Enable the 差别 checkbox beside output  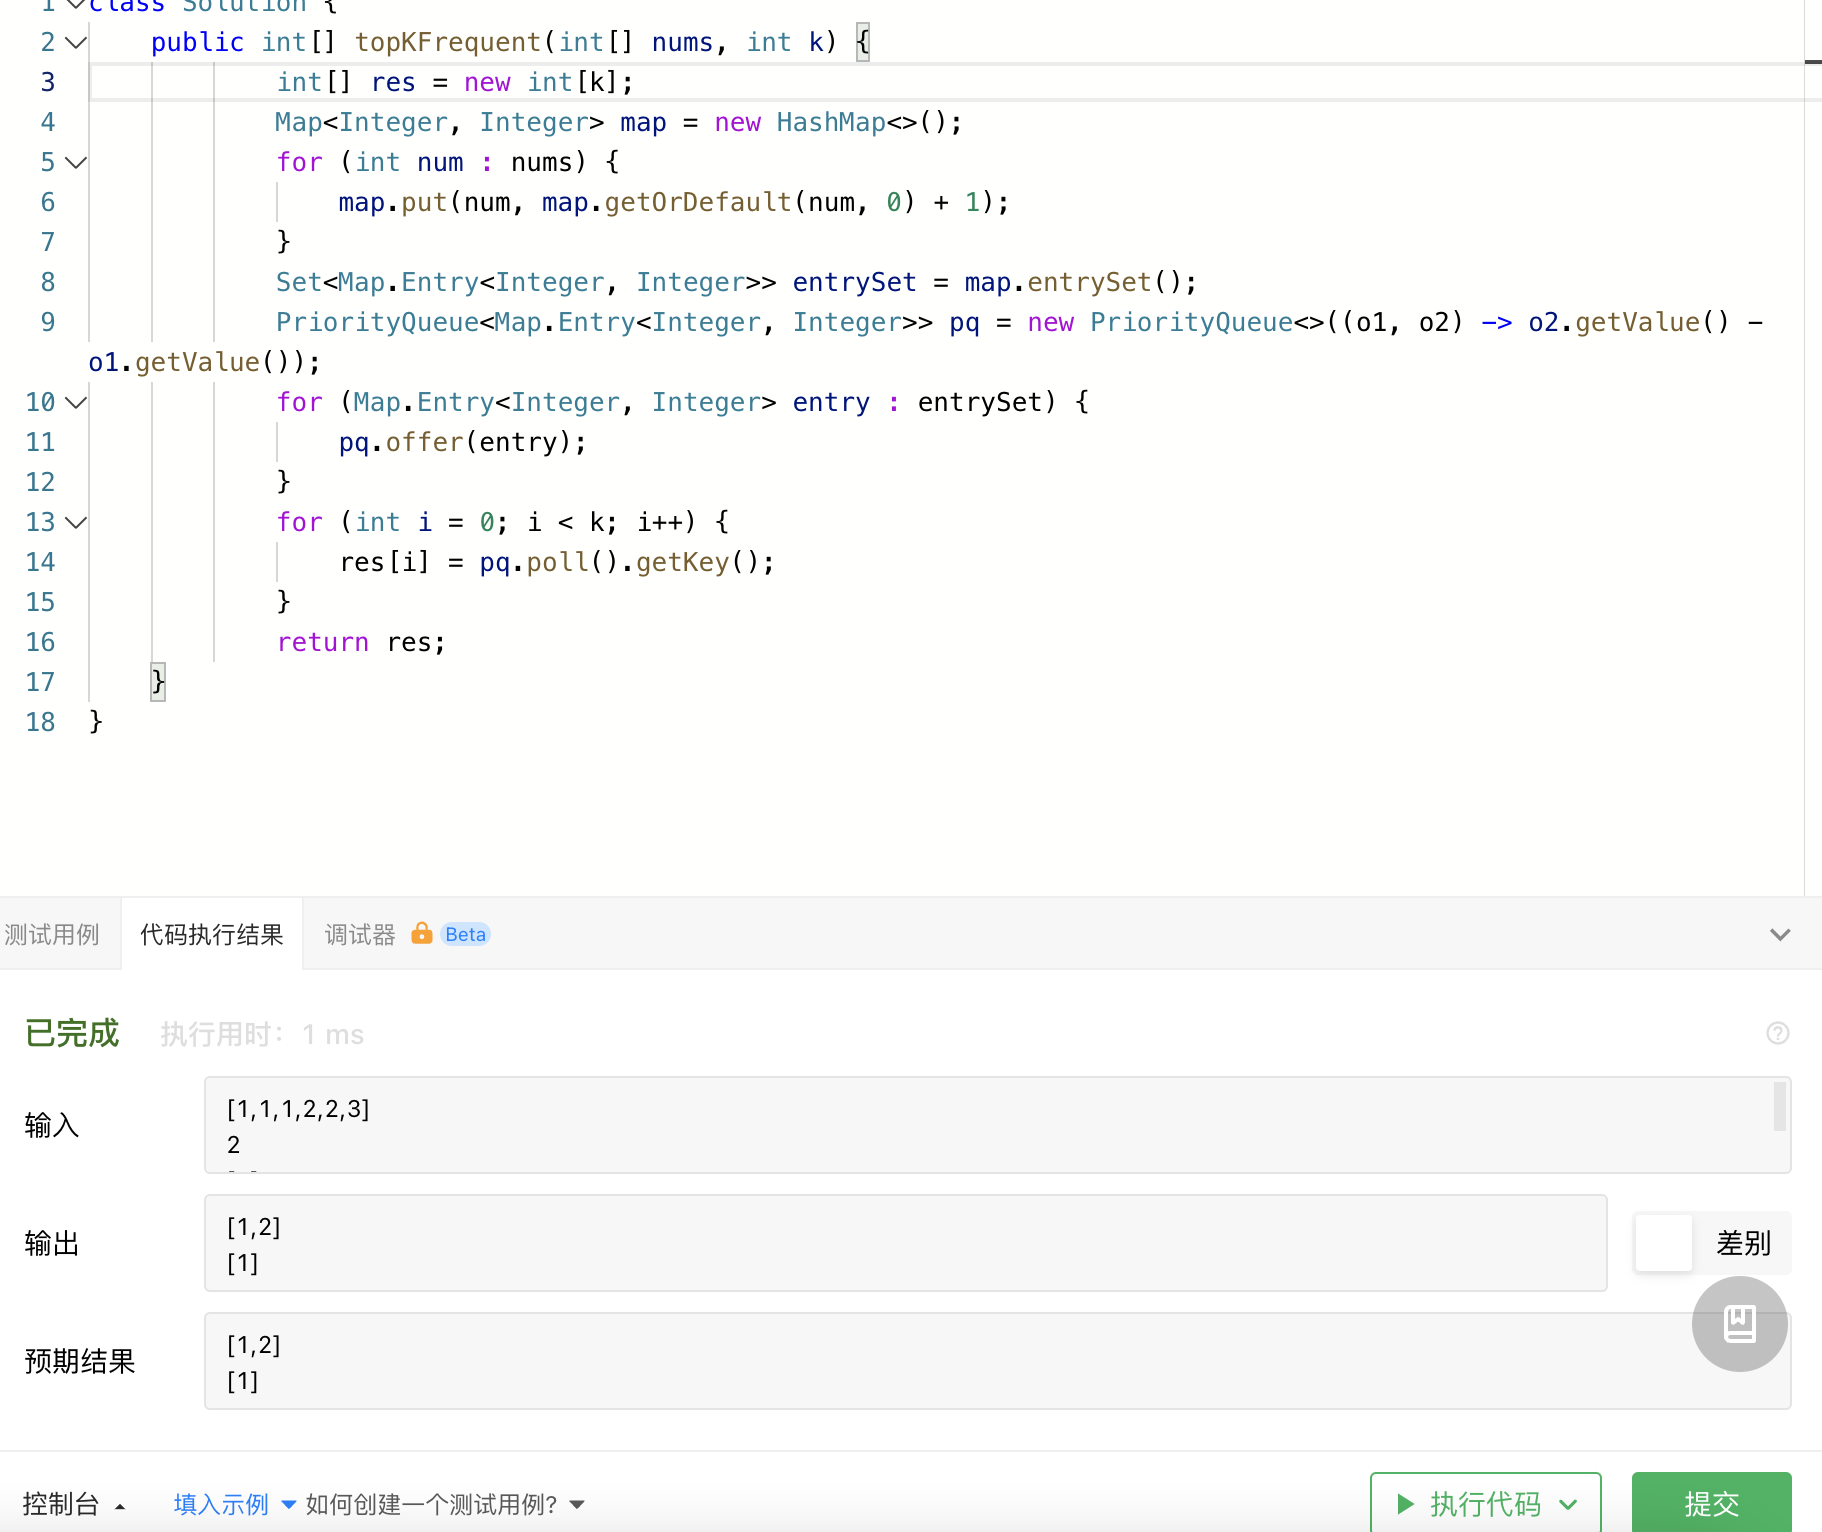[x=1663, y=1243]
